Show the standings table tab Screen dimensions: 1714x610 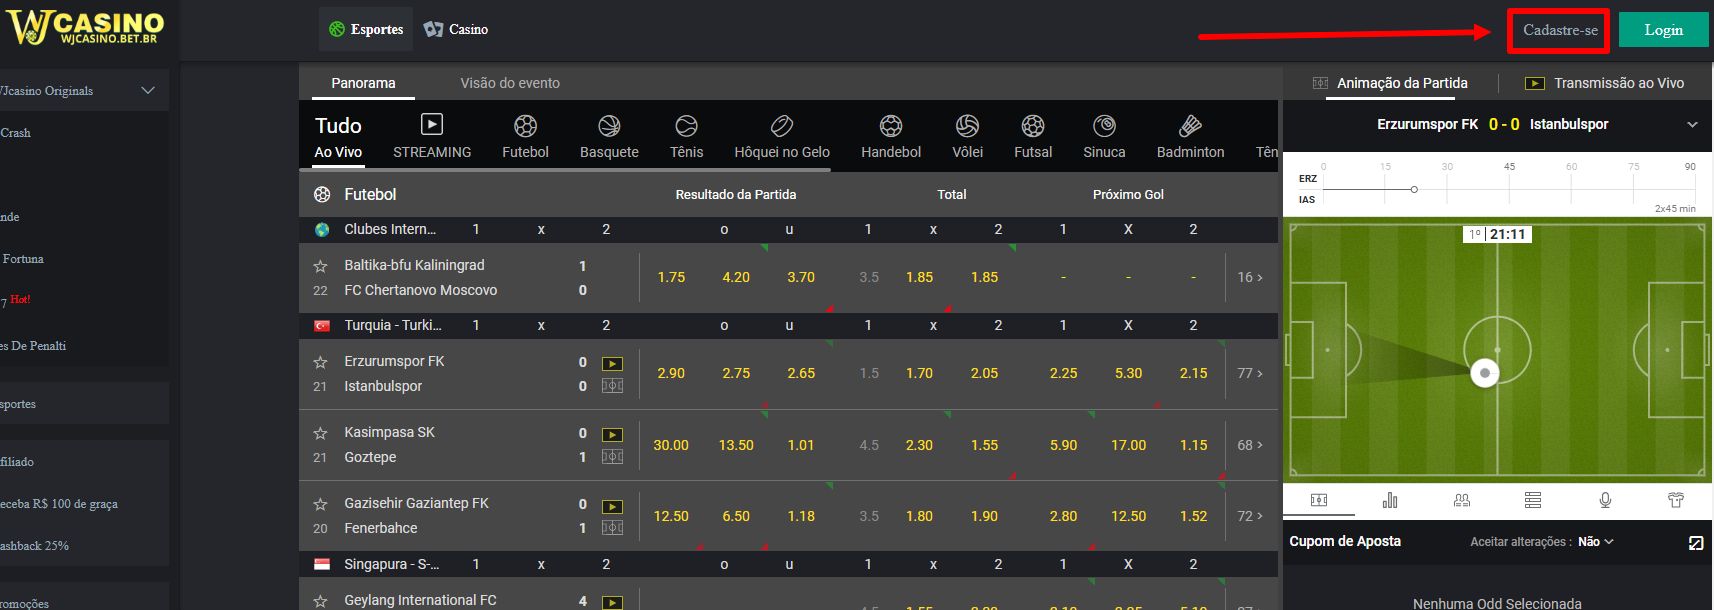click(x=1533, y=500)
